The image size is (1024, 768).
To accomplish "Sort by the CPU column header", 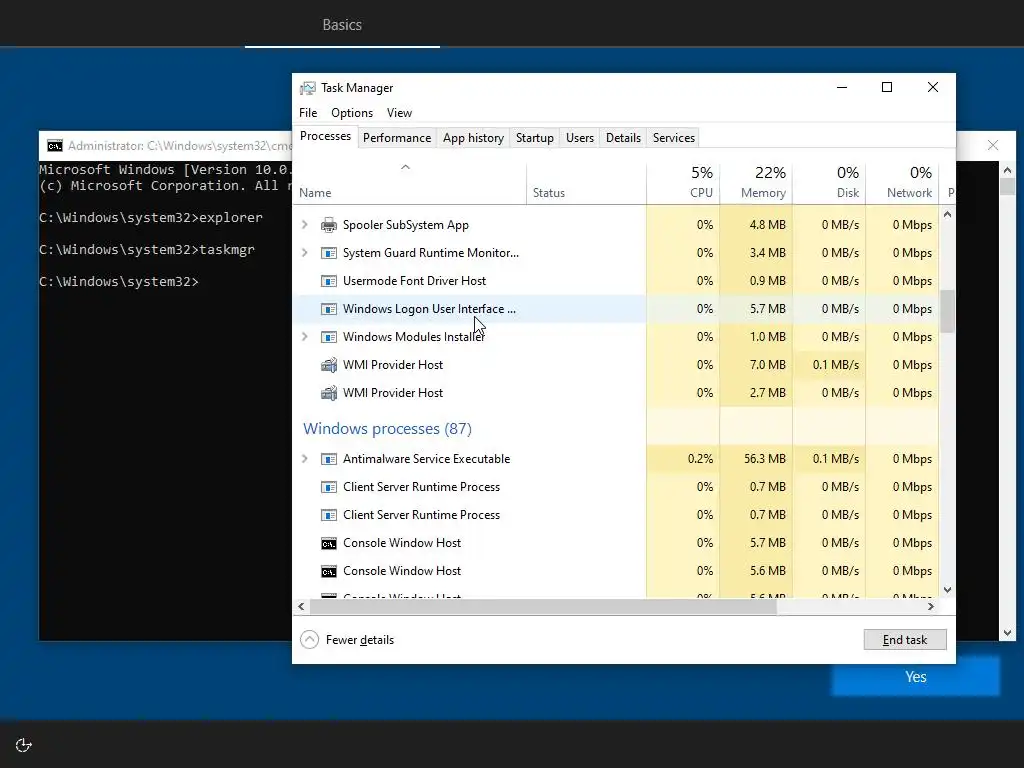I will point(683,182).
